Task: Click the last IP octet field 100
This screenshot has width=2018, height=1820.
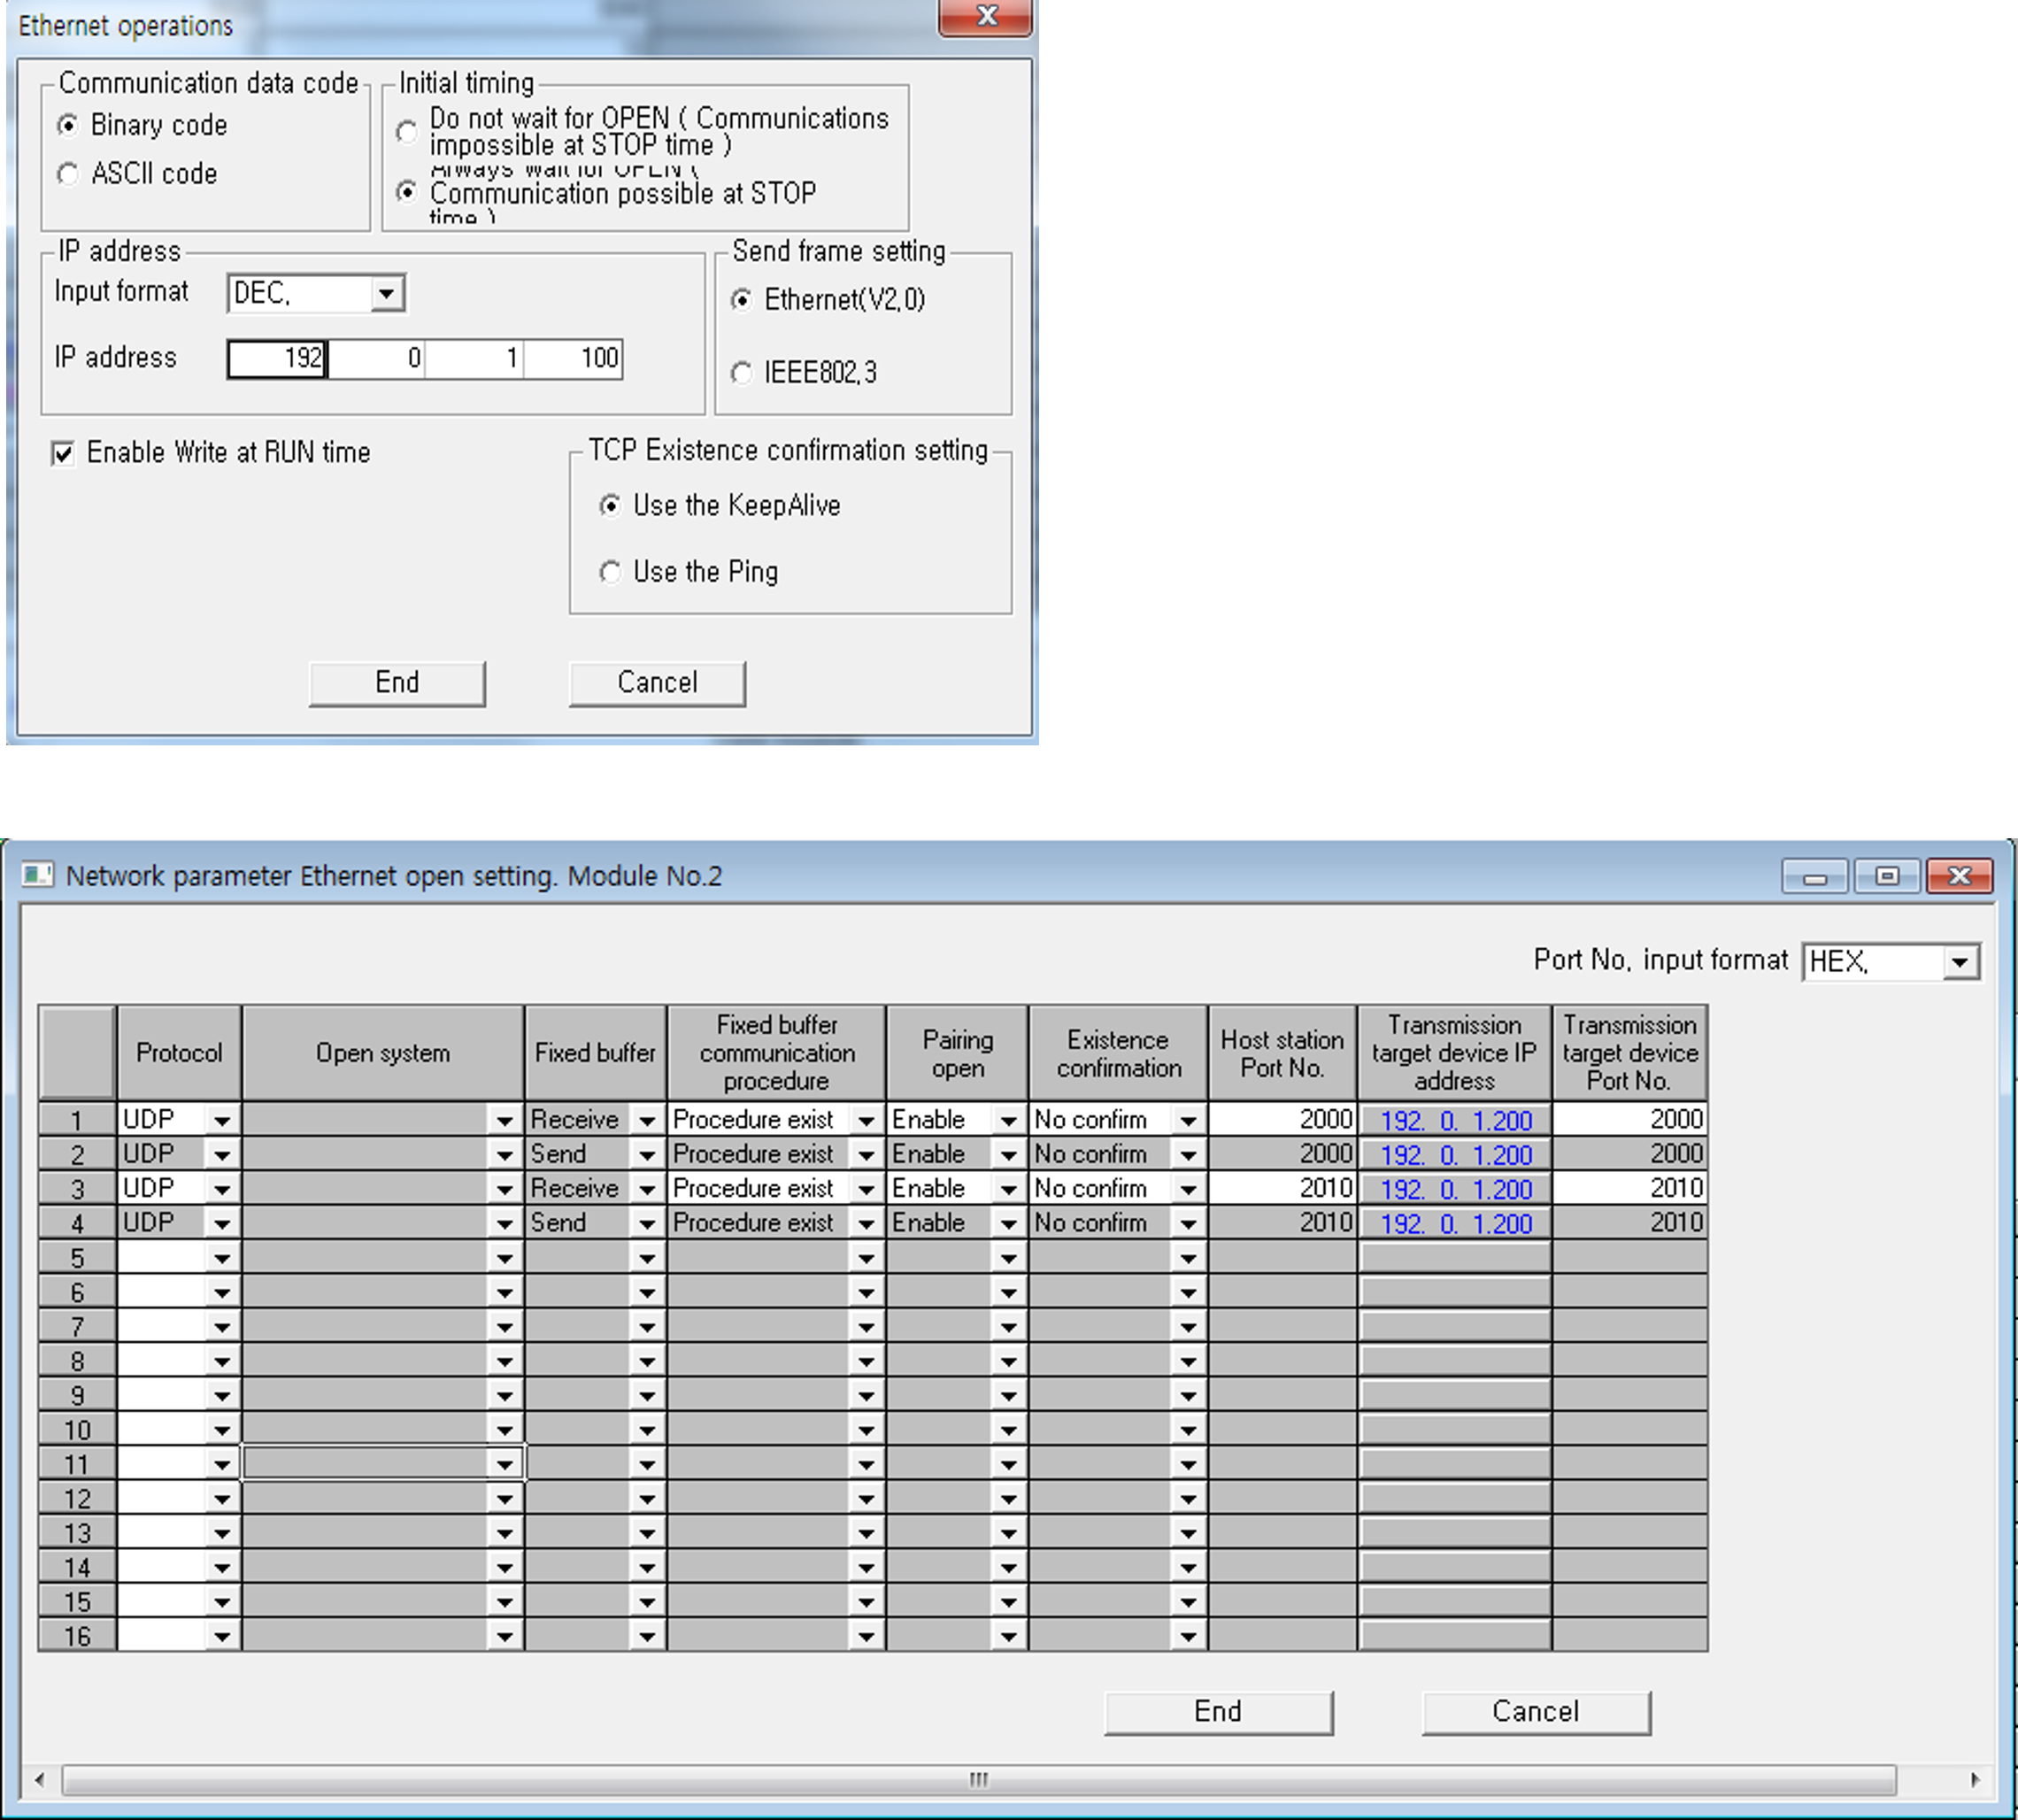Action: pyautogui.click(x=573, y=359)
